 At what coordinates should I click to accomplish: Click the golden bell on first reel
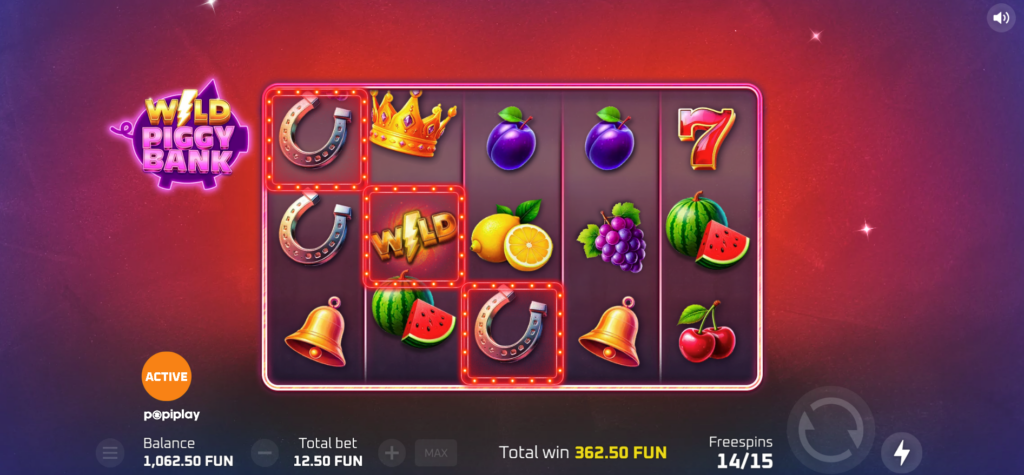point(316,331)
